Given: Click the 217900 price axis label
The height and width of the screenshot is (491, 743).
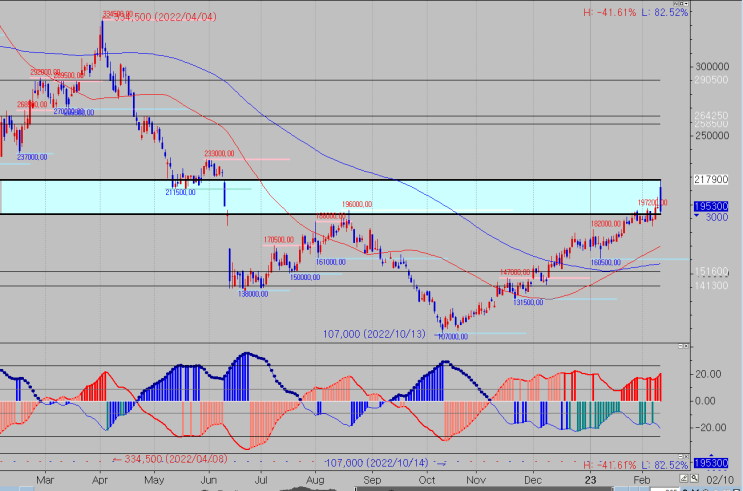Looking at the screenshot, I should pyautogui.click(x=711, y=179).
